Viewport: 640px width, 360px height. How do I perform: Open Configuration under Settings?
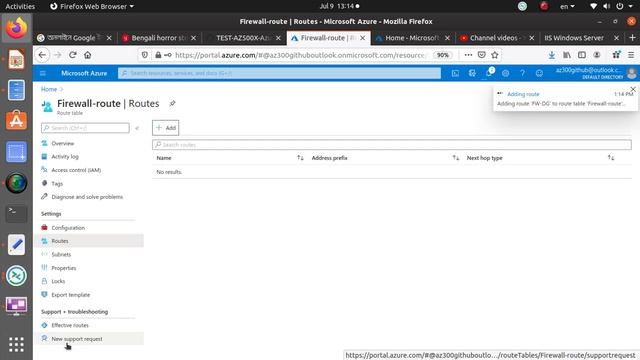(68, 228)
